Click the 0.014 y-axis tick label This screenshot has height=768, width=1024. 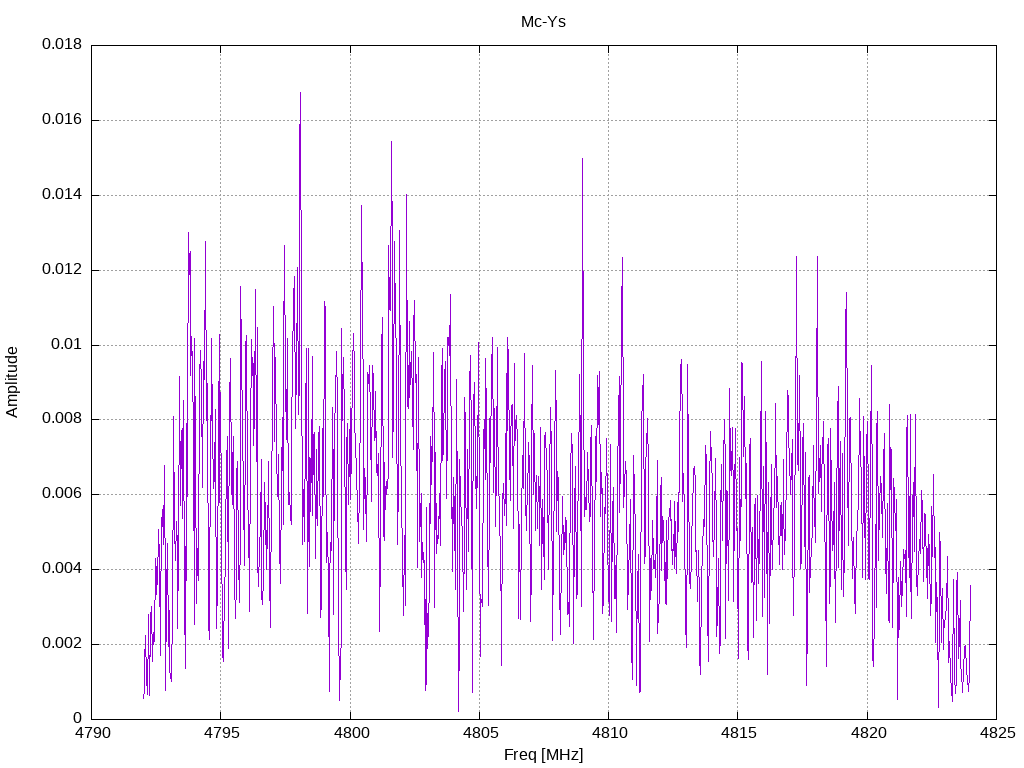[62, 195]
